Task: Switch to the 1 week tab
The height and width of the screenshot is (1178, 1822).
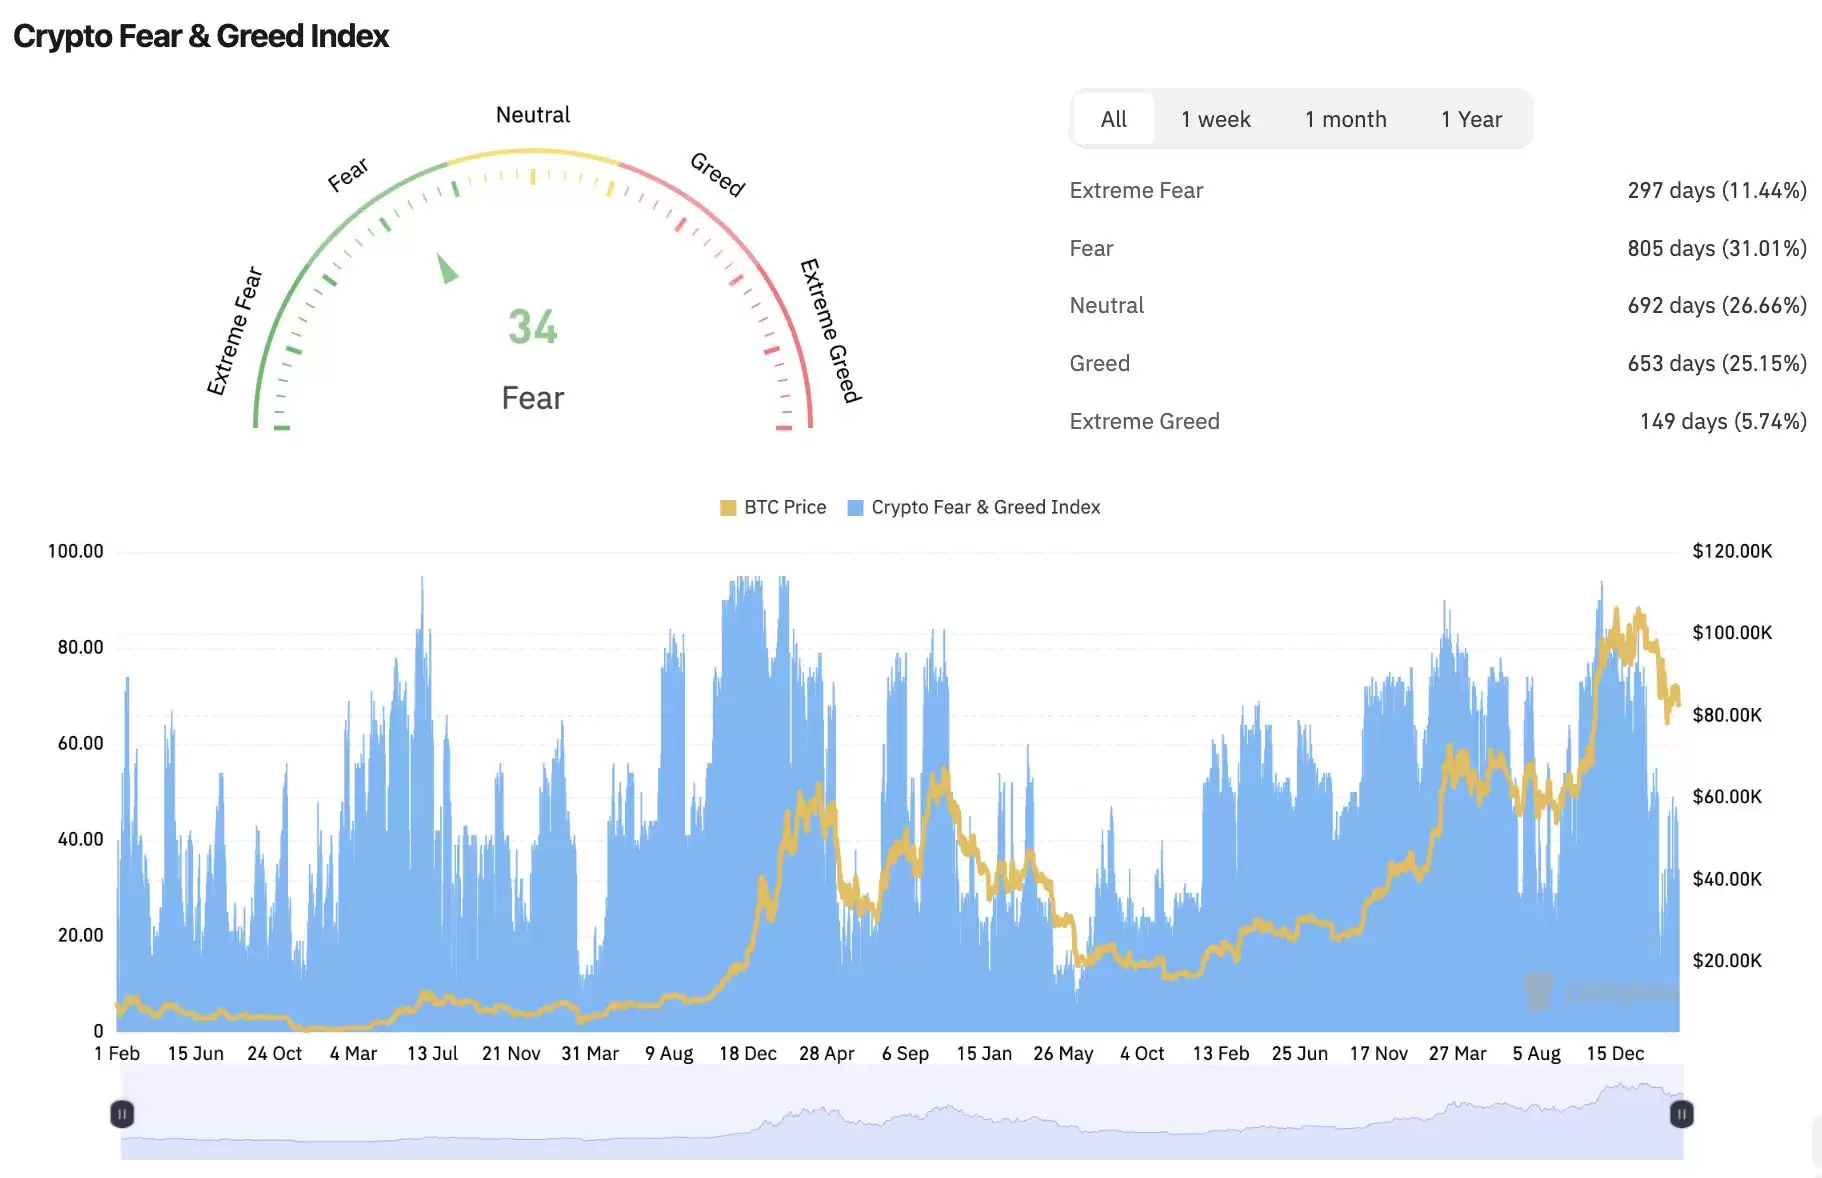Action: [1215, 120]
